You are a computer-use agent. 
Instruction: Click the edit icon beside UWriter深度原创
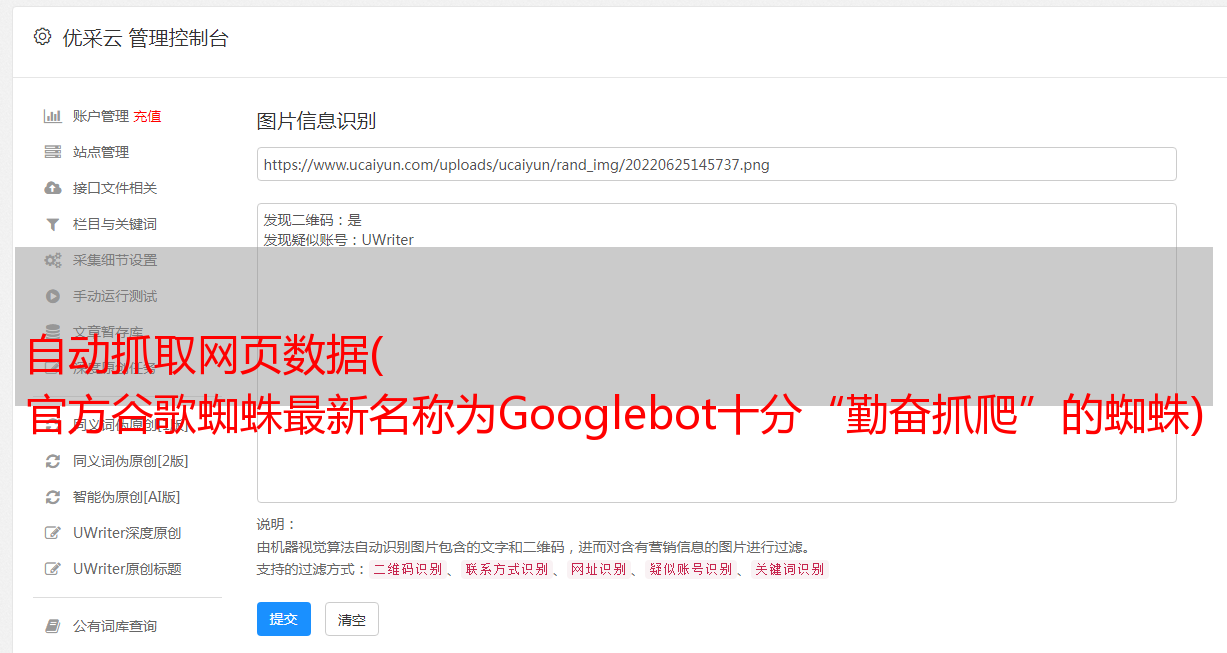[53, 533]
